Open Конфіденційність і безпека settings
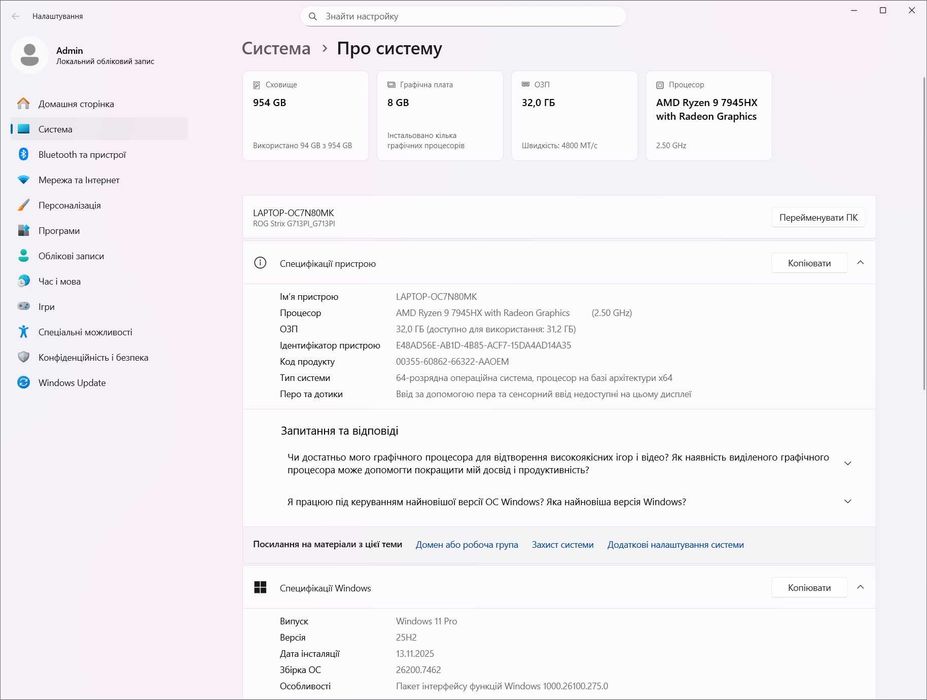The height and width of the screenshot is (700, 927). tap(99, 358)
